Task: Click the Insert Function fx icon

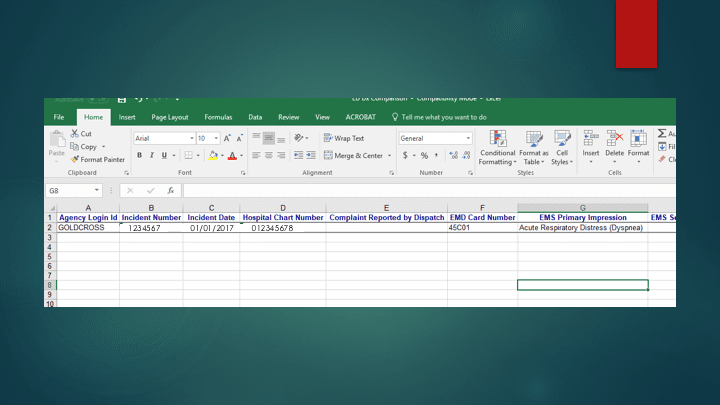Action: (171, 190)
